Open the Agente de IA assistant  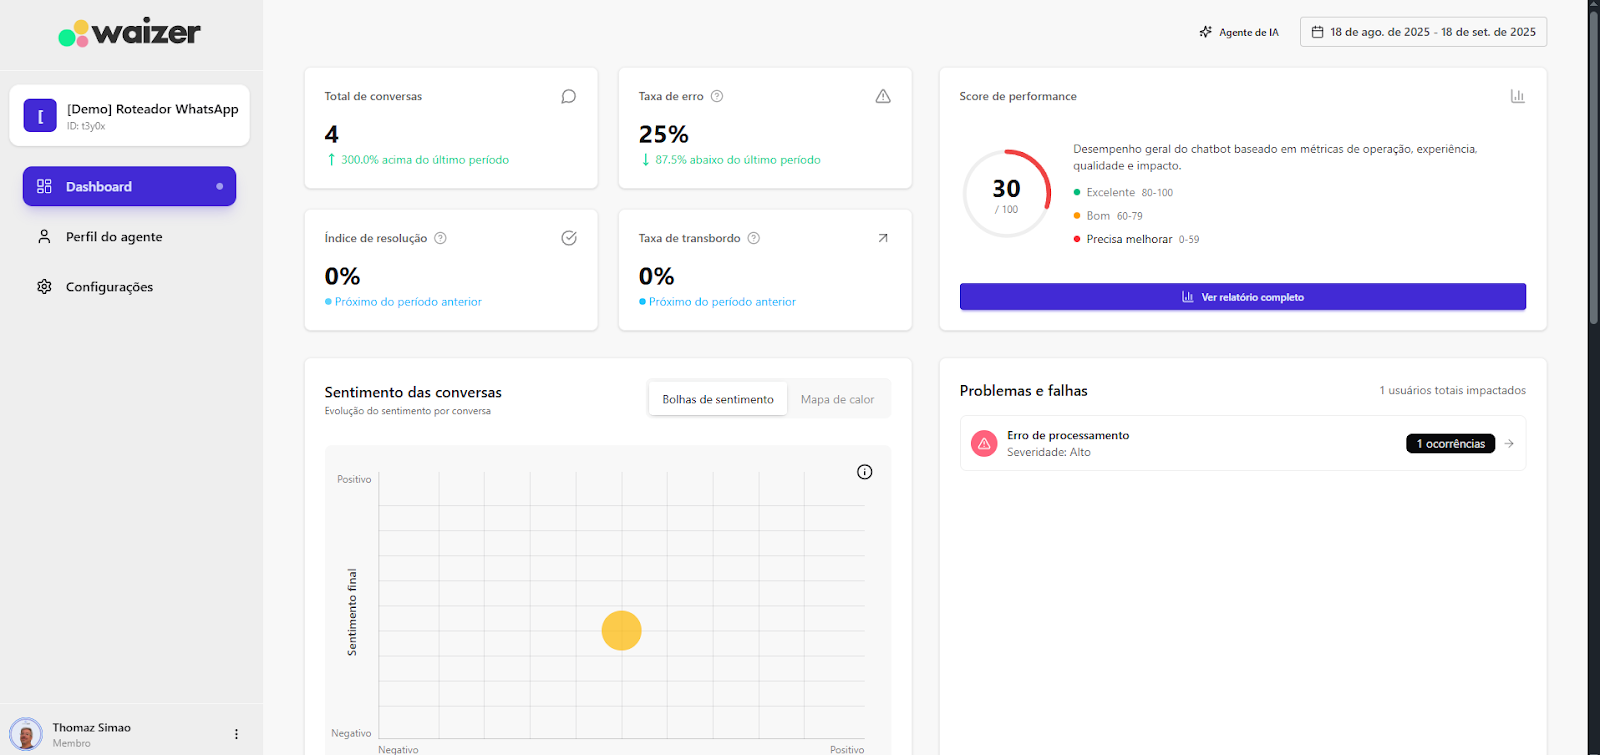(x=1239, y=32)
